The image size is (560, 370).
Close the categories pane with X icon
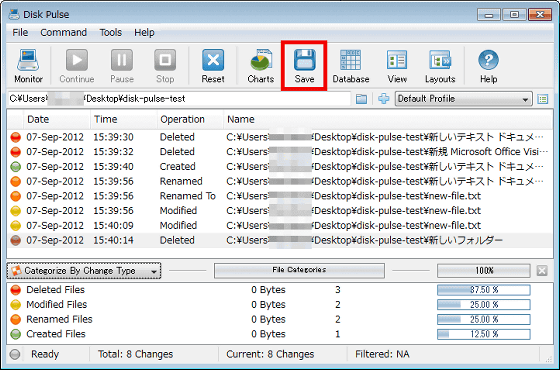[x=542, y=271]
